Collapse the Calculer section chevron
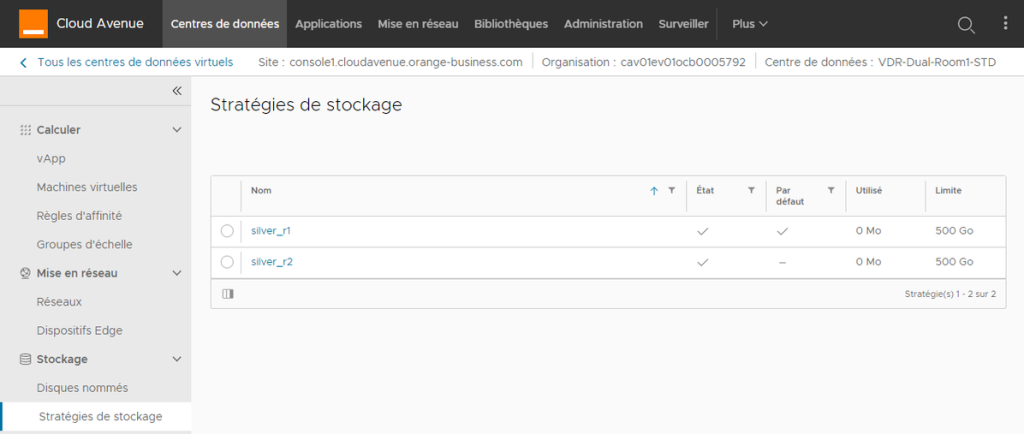 coord(176,130)
